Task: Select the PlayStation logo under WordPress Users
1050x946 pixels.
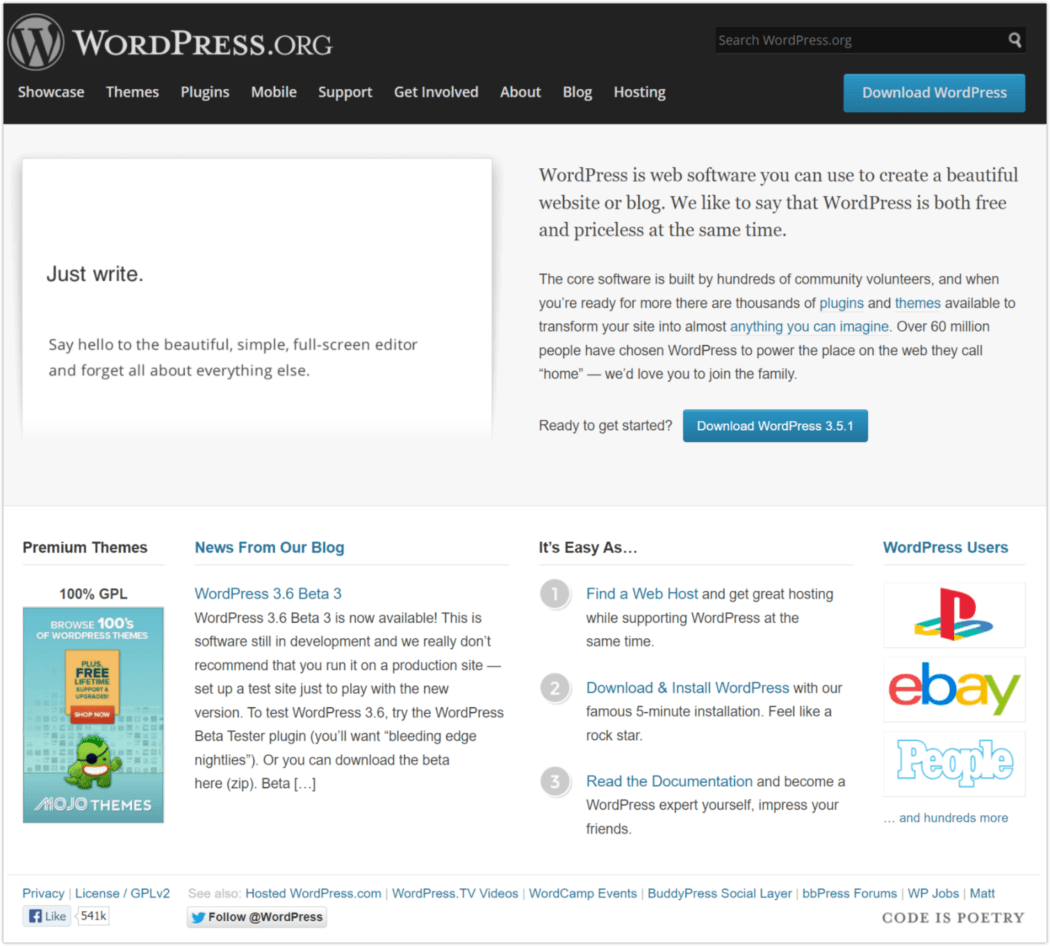Action: point(953,612)
